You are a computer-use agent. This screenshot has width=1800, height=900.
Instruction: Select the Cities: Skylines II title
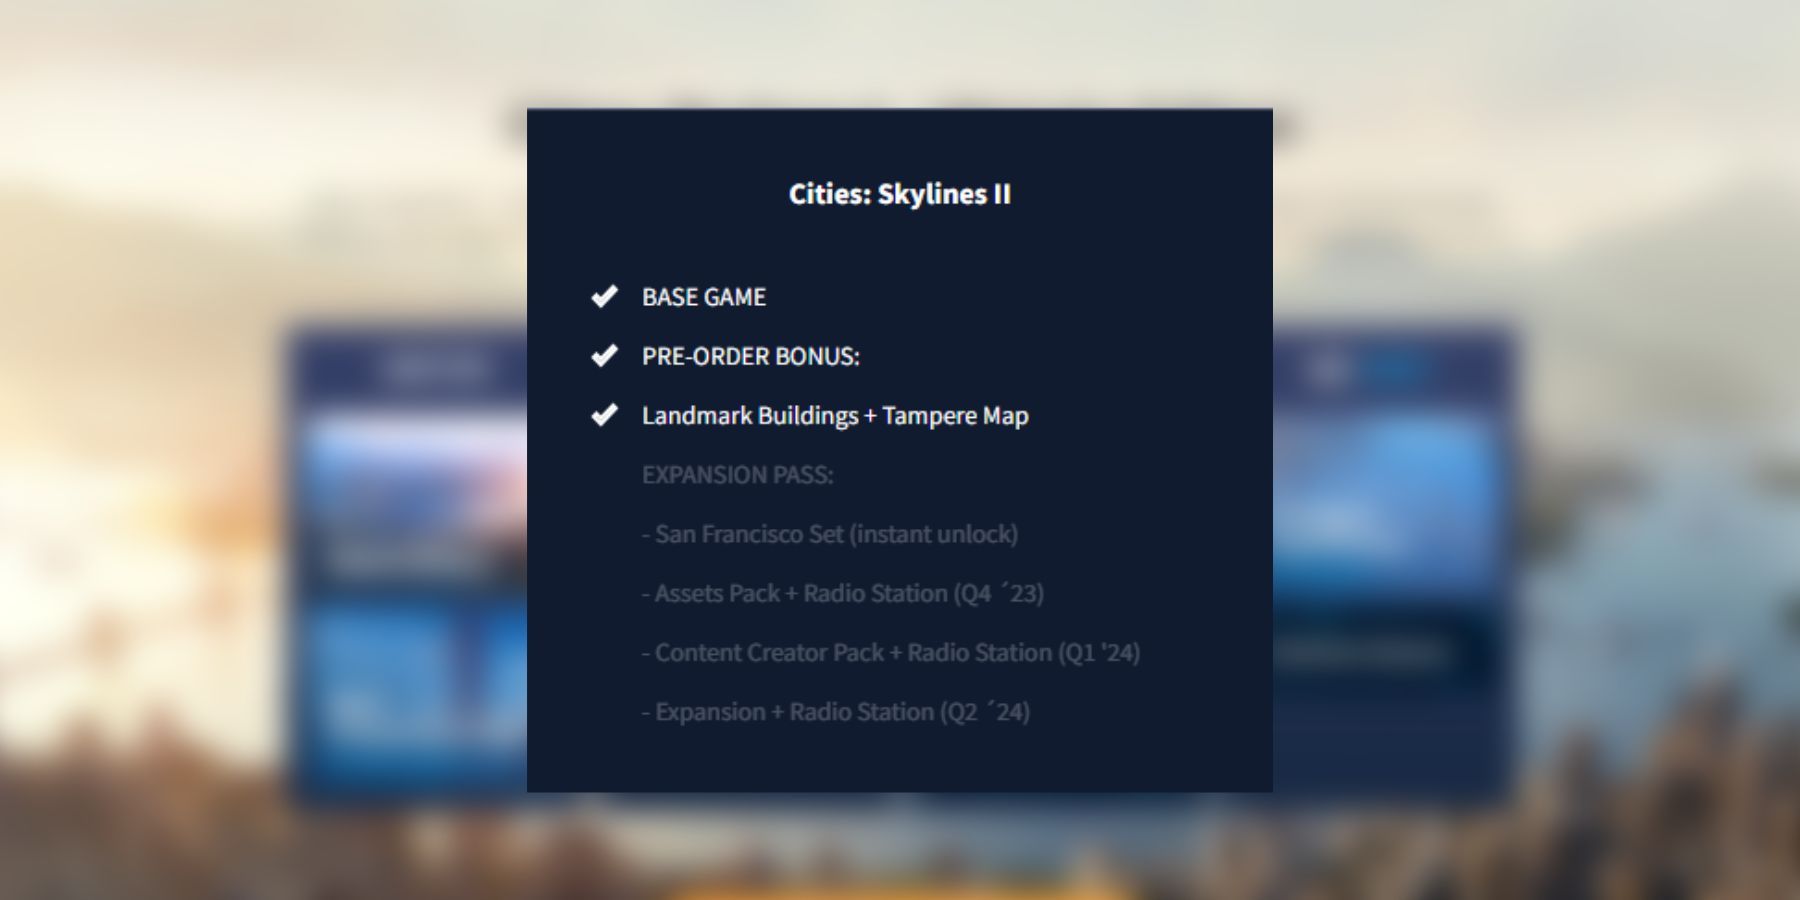(x=899, y=194)
